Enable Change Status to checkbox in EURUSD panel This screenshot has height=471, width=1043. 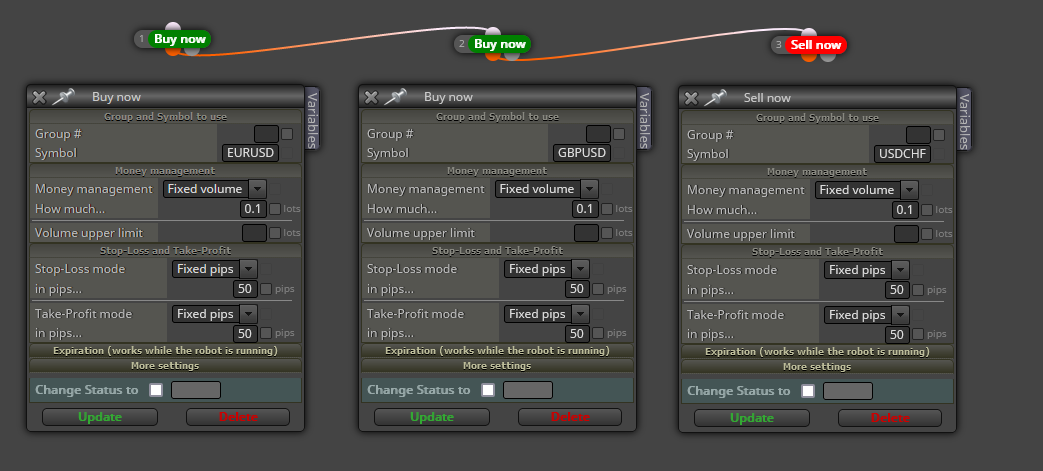156,390
